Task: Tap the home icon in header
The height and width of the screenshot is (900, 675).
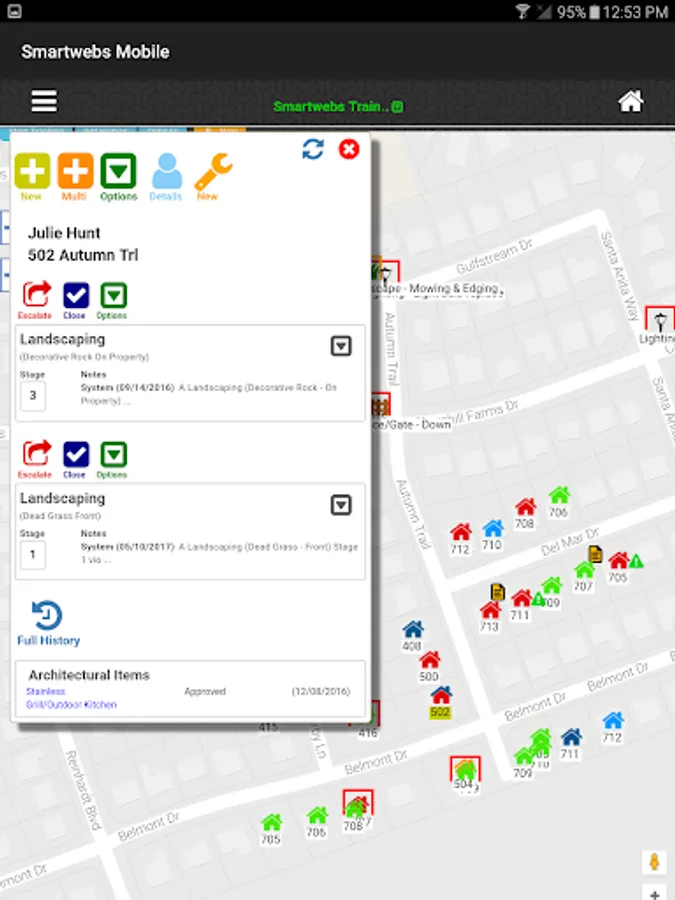Action: tap(630, 102)
